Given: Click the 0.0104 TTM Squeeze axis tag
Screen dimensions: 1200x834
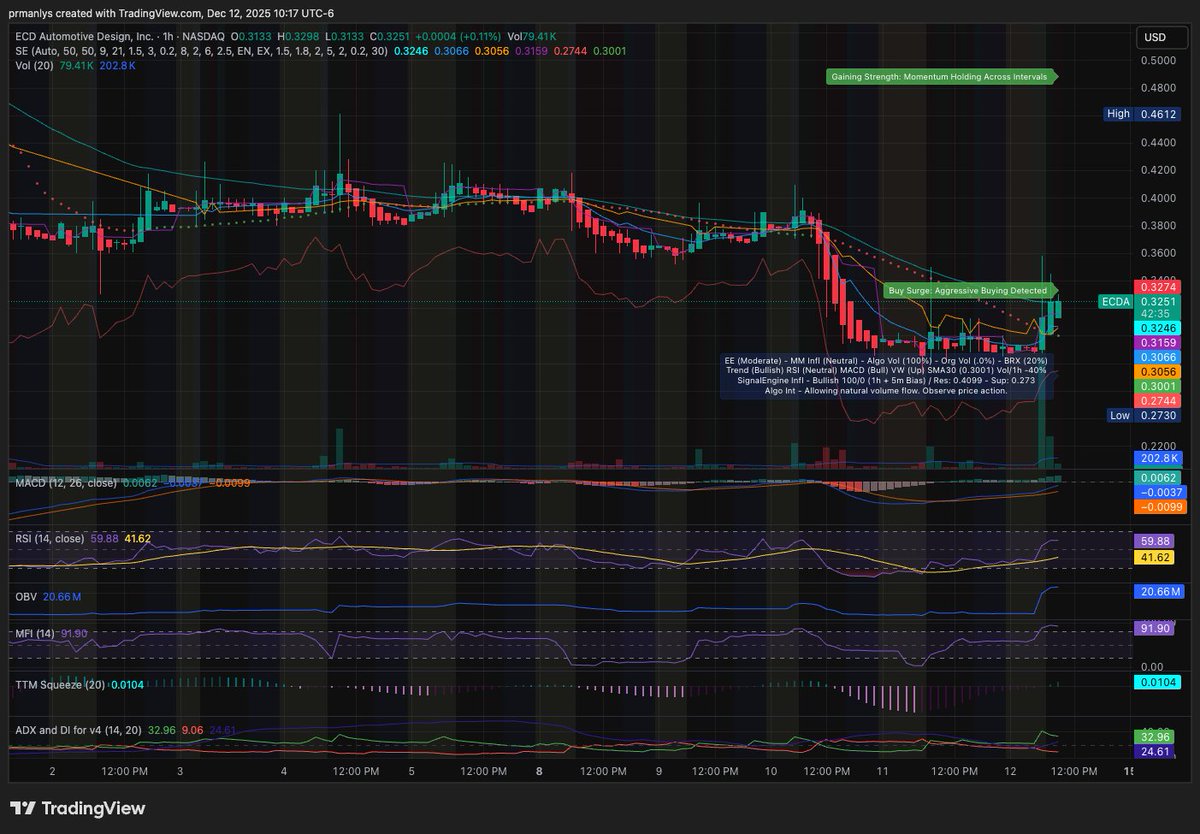Looking at the screenshot, I should pyautogui.click(x=1156, y=682).
